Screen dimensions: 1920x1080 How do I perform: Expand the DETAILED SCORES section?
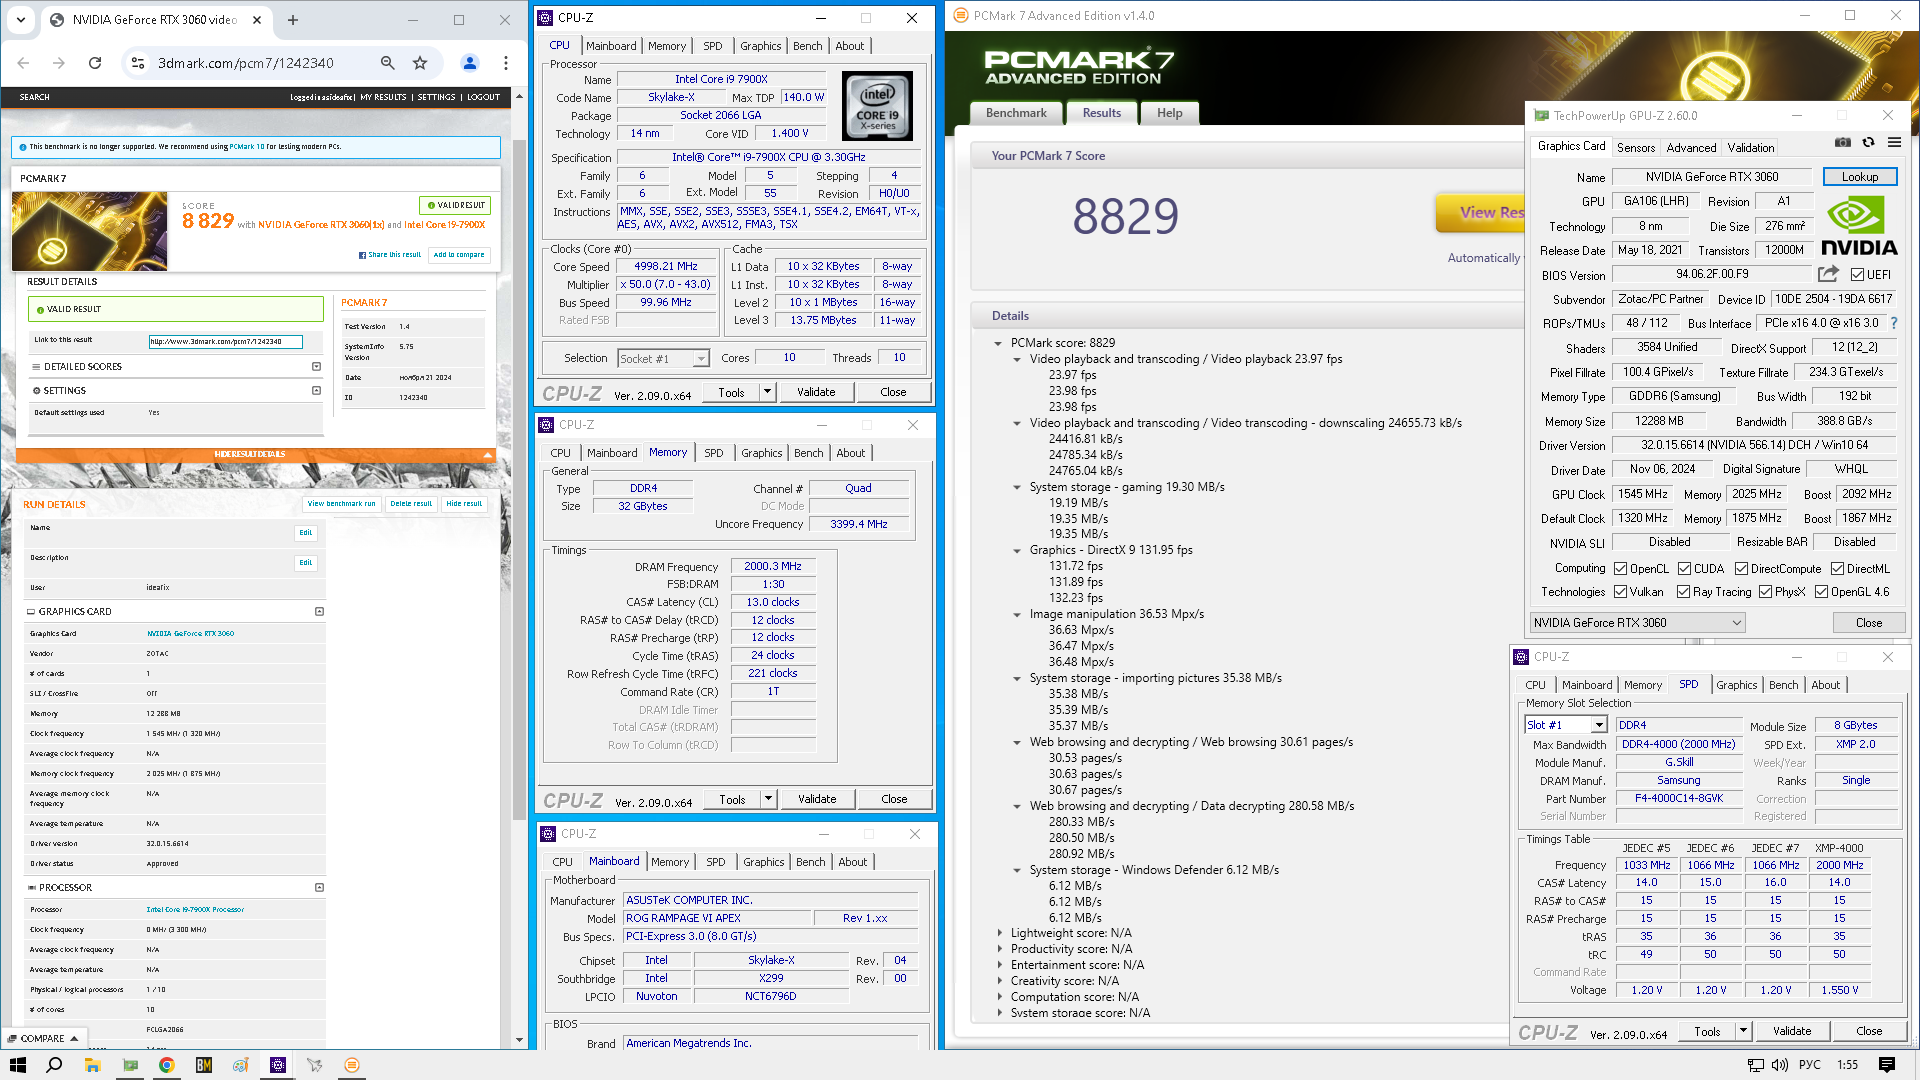coord(316,367)
